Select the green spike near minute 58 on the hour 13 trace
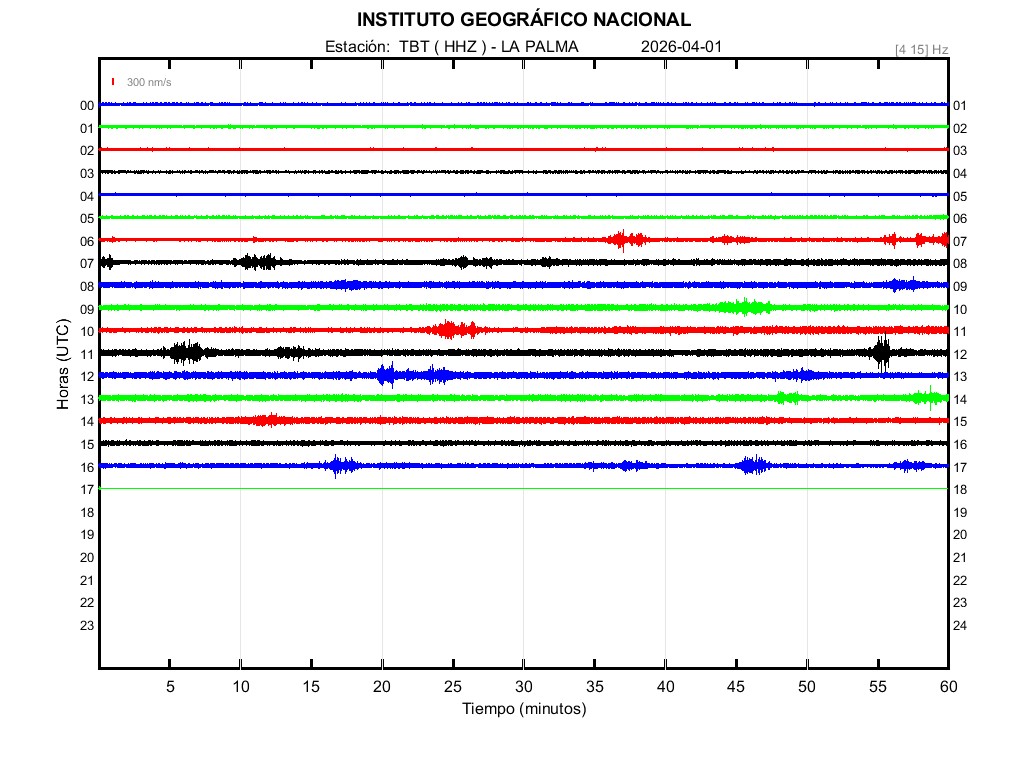Image resolution: width=1024 pixels, height=768 pixels. point(927,397)
